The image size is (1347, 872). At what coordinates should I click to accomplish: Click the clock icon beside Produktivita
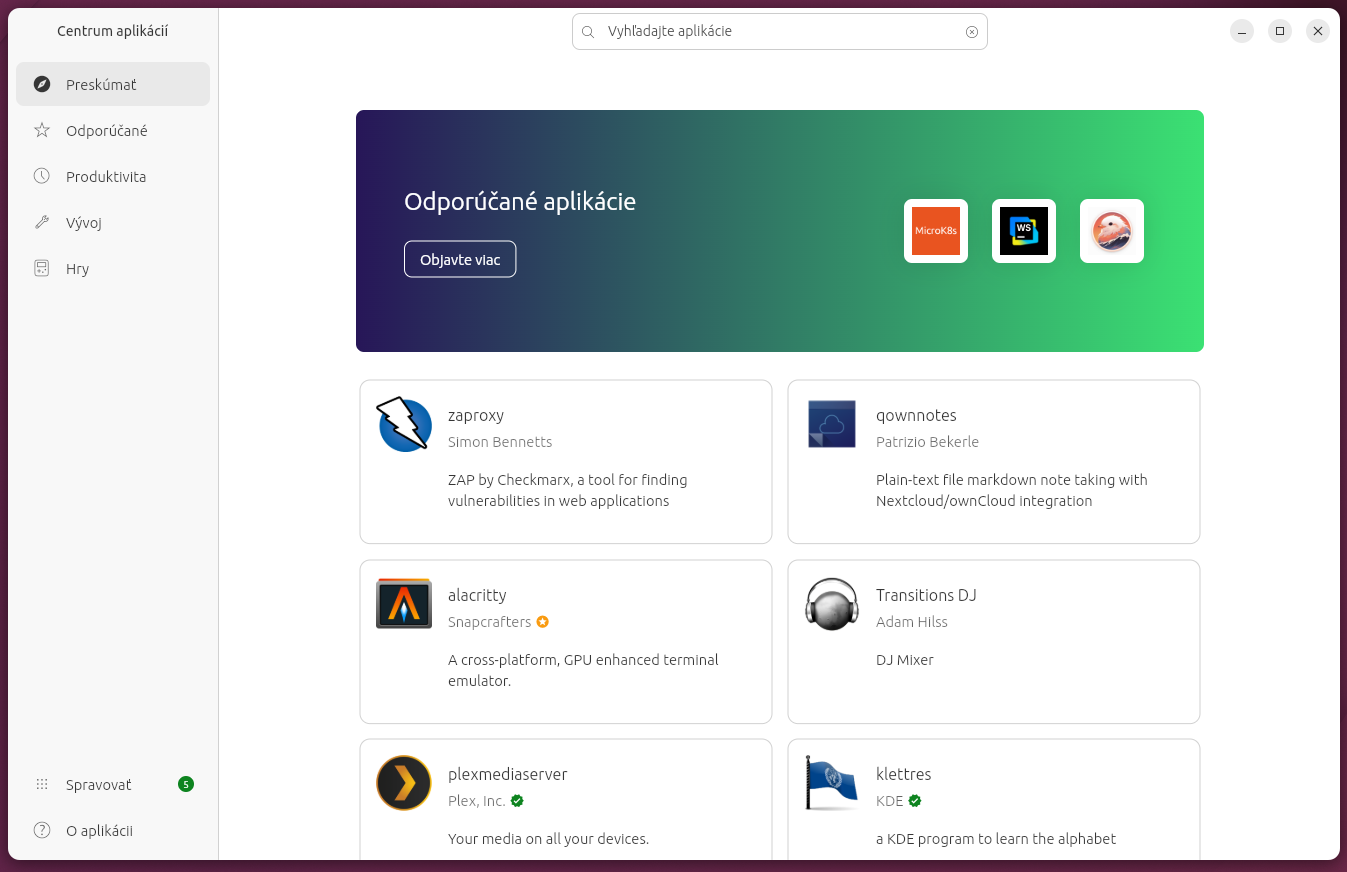click(42, 176)
